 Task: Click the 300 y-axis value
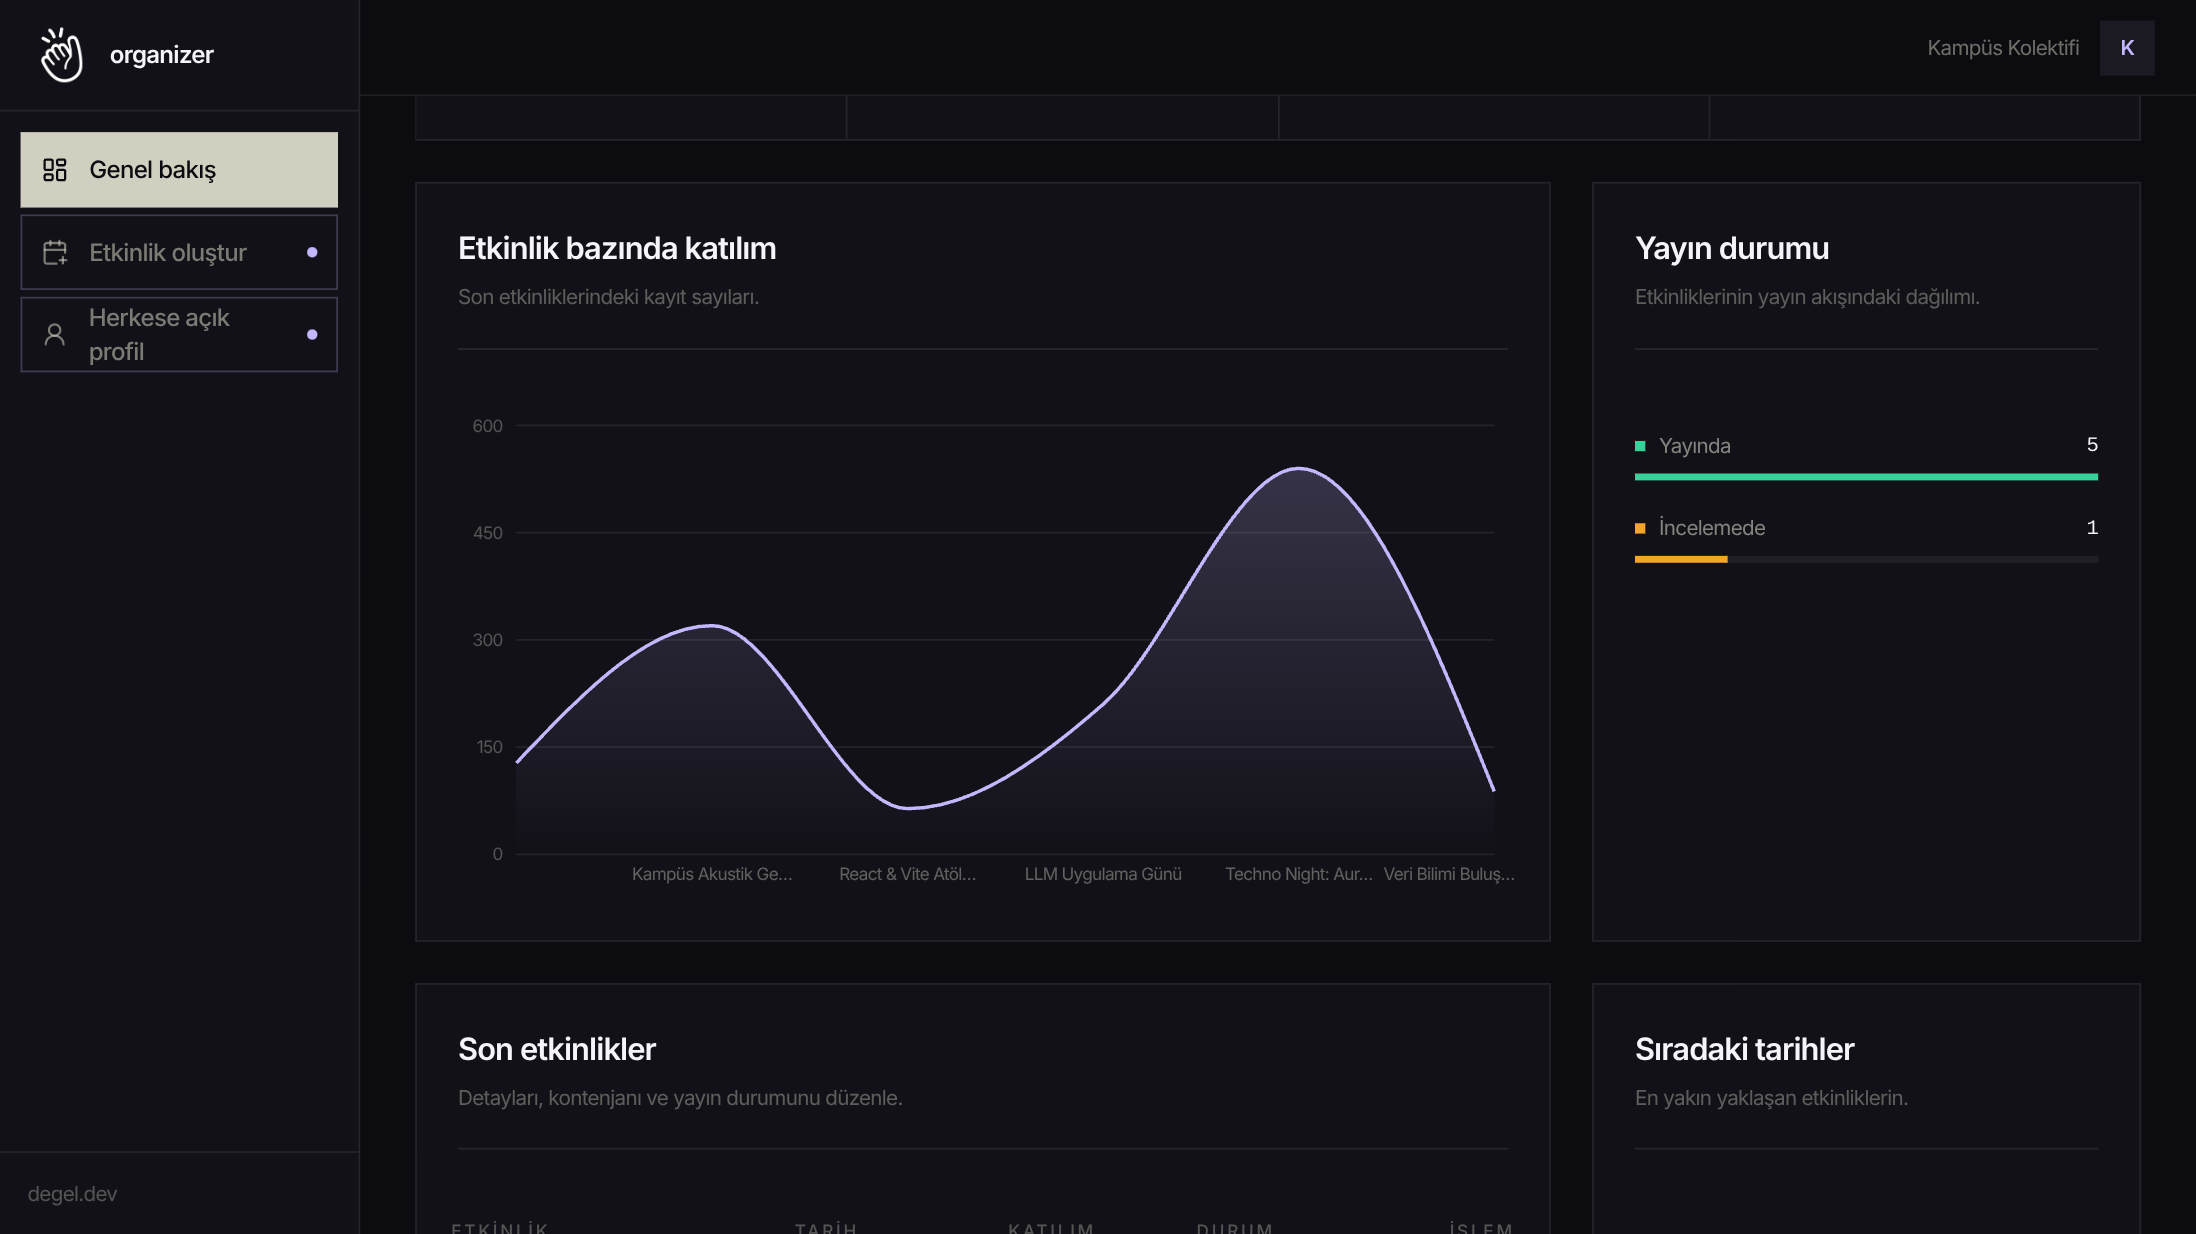(x=487, y=640)
